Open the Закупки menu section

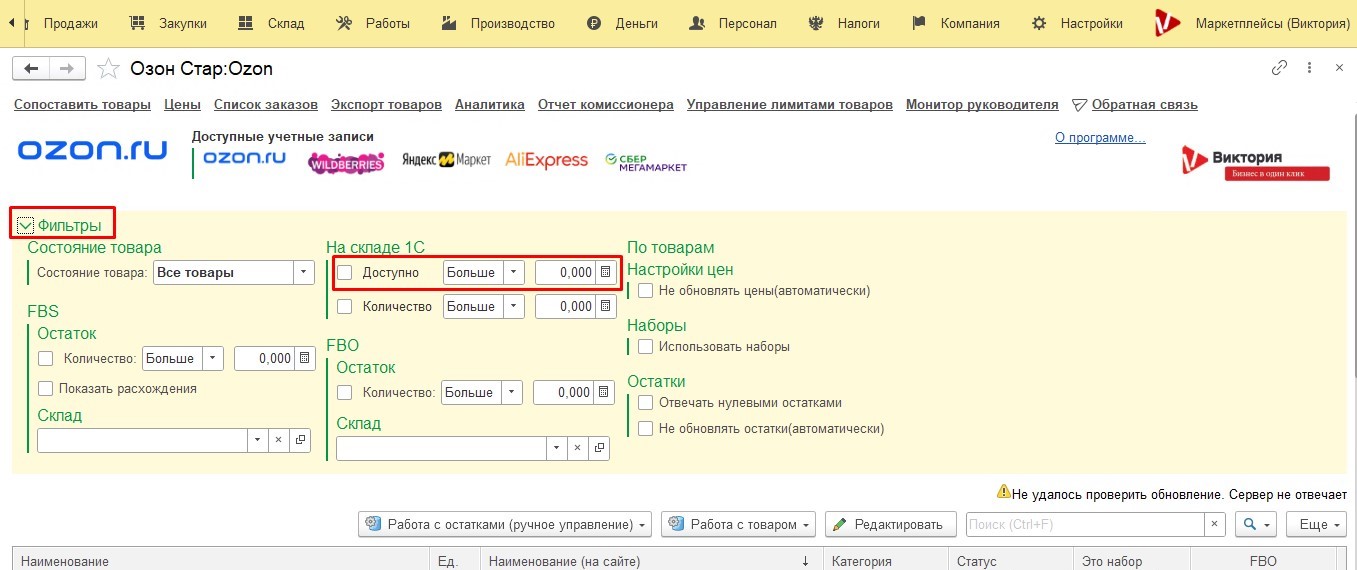pos(169,23)
